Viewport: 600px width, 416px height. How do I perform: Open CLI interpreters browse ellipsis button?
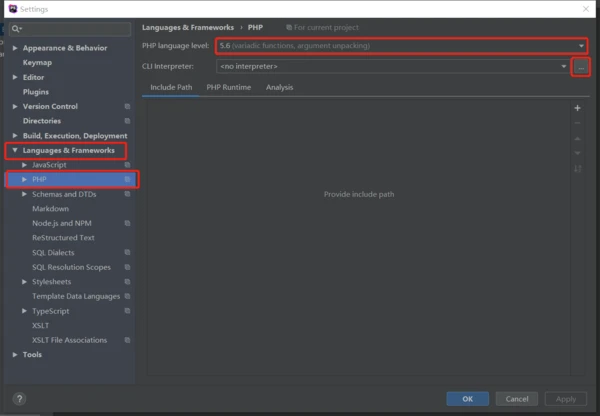[581, 67]
